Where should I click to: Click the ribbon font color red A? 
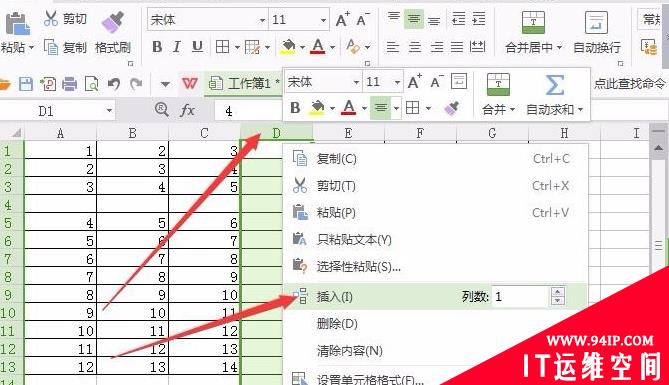click(318, 46)
